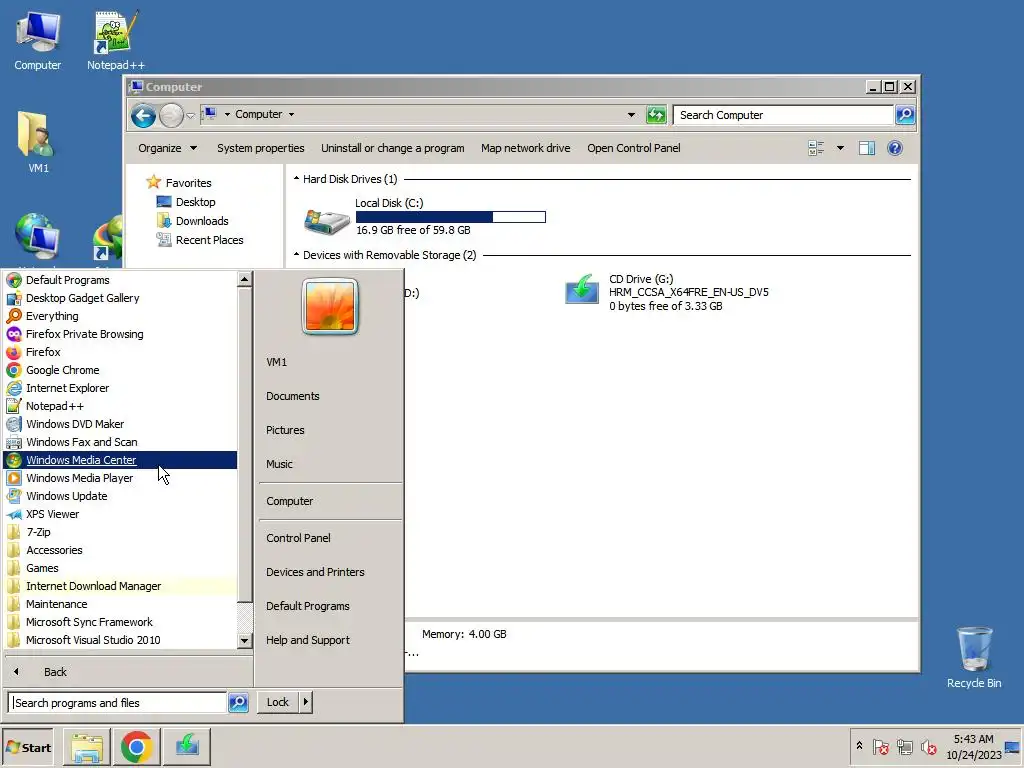Screen dimensions: 1024x768
Task: Open Documents from Start menu
Action: pyautogui.click(x=293, y=396)
